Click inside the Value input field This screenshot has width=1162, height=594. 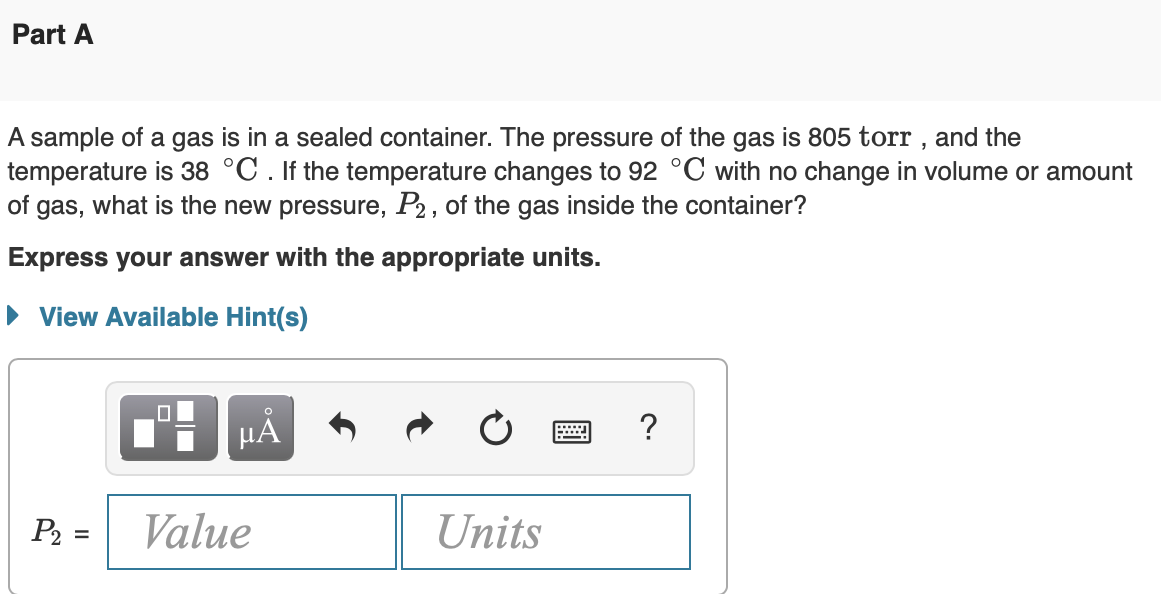[x=251, y=531]
